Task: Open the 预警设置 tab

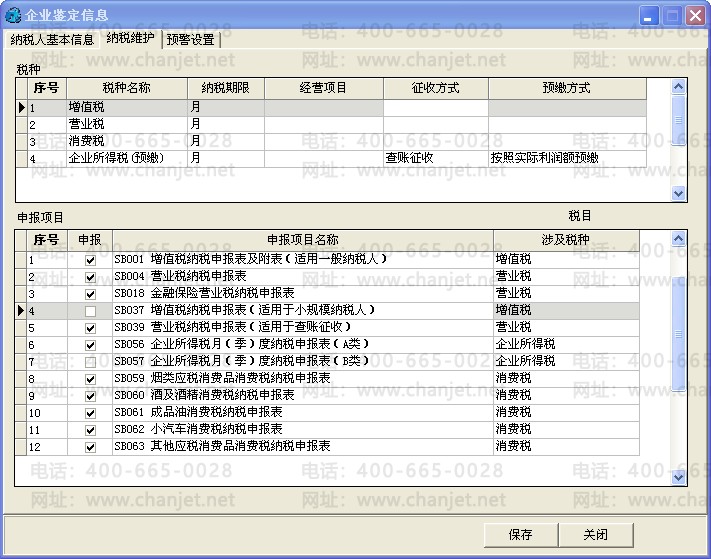Action: 190,40
